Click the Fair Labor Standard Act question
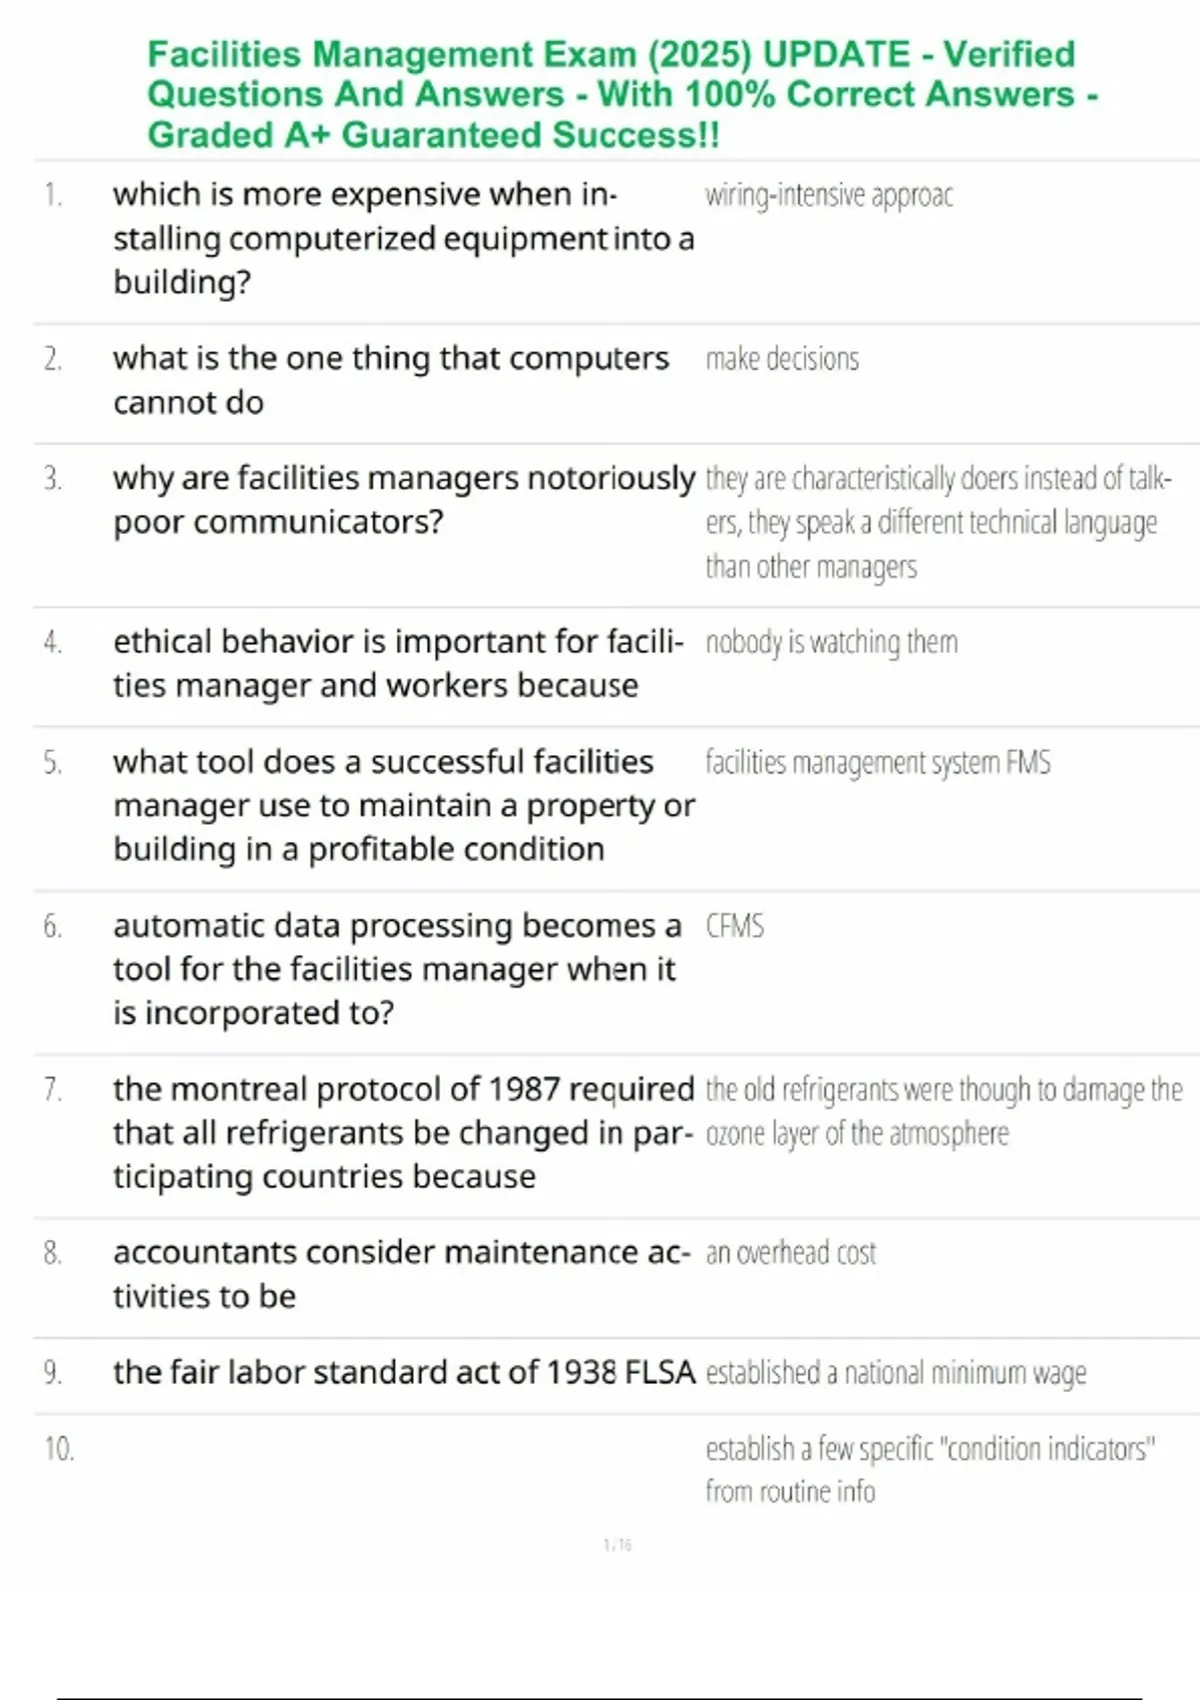 coord(403,1373)
